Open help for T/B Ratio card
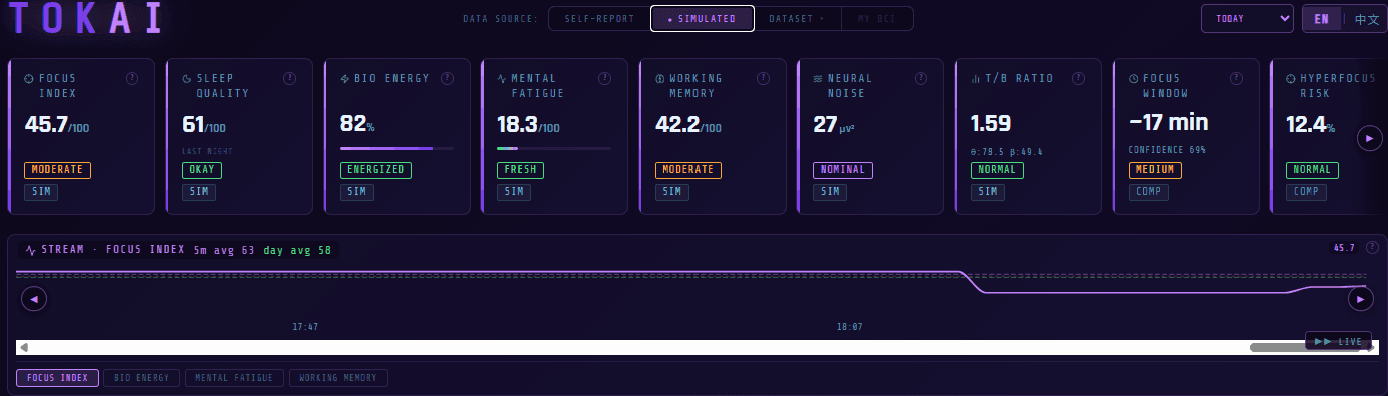The image size is (1388, 396). click(x=1078, y=78)
